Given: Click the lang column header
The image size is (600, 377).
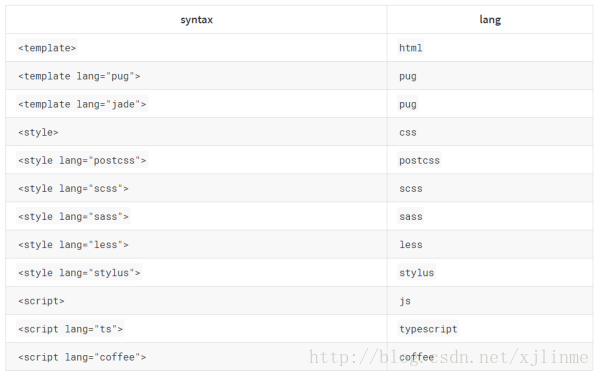Looking at the screenshot, I should pyautogui.click(x=490, y=20).
